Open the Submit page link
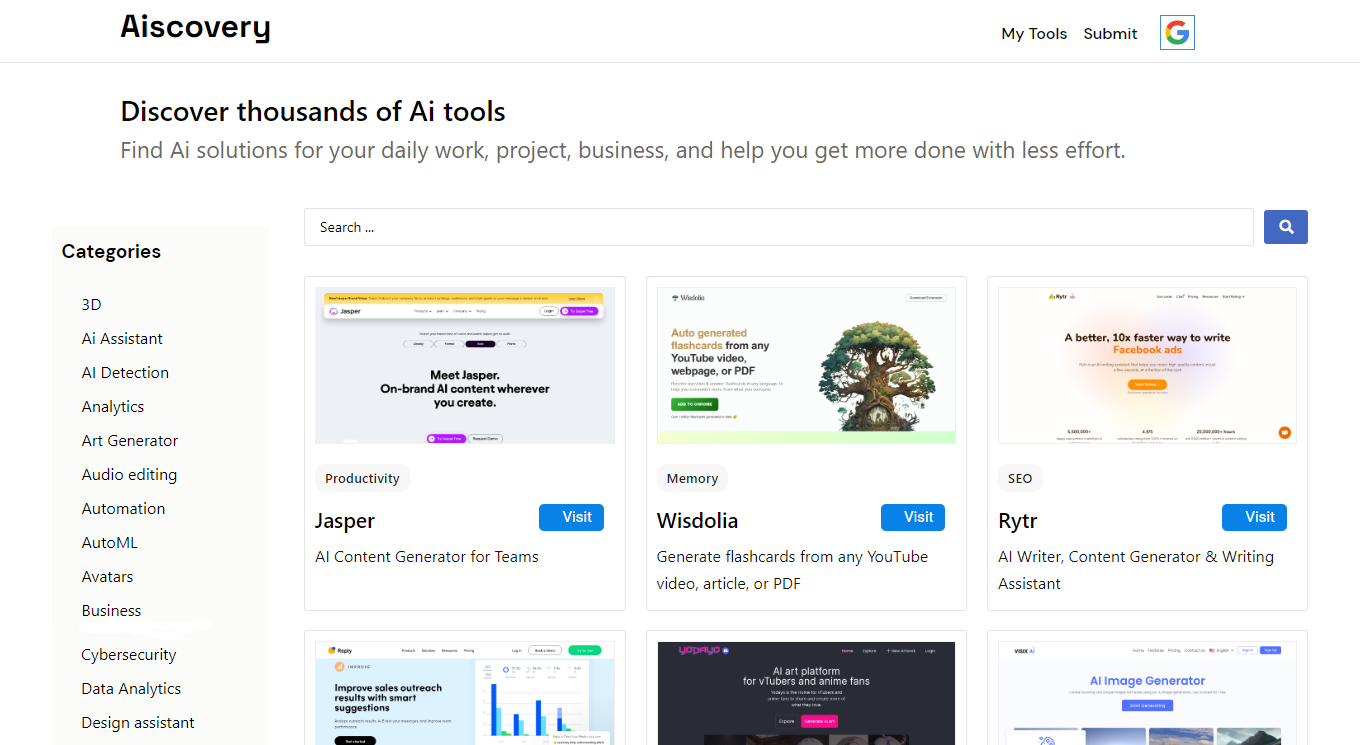This screenshot has height=745, width=1360. click(x=1110, y=34)
